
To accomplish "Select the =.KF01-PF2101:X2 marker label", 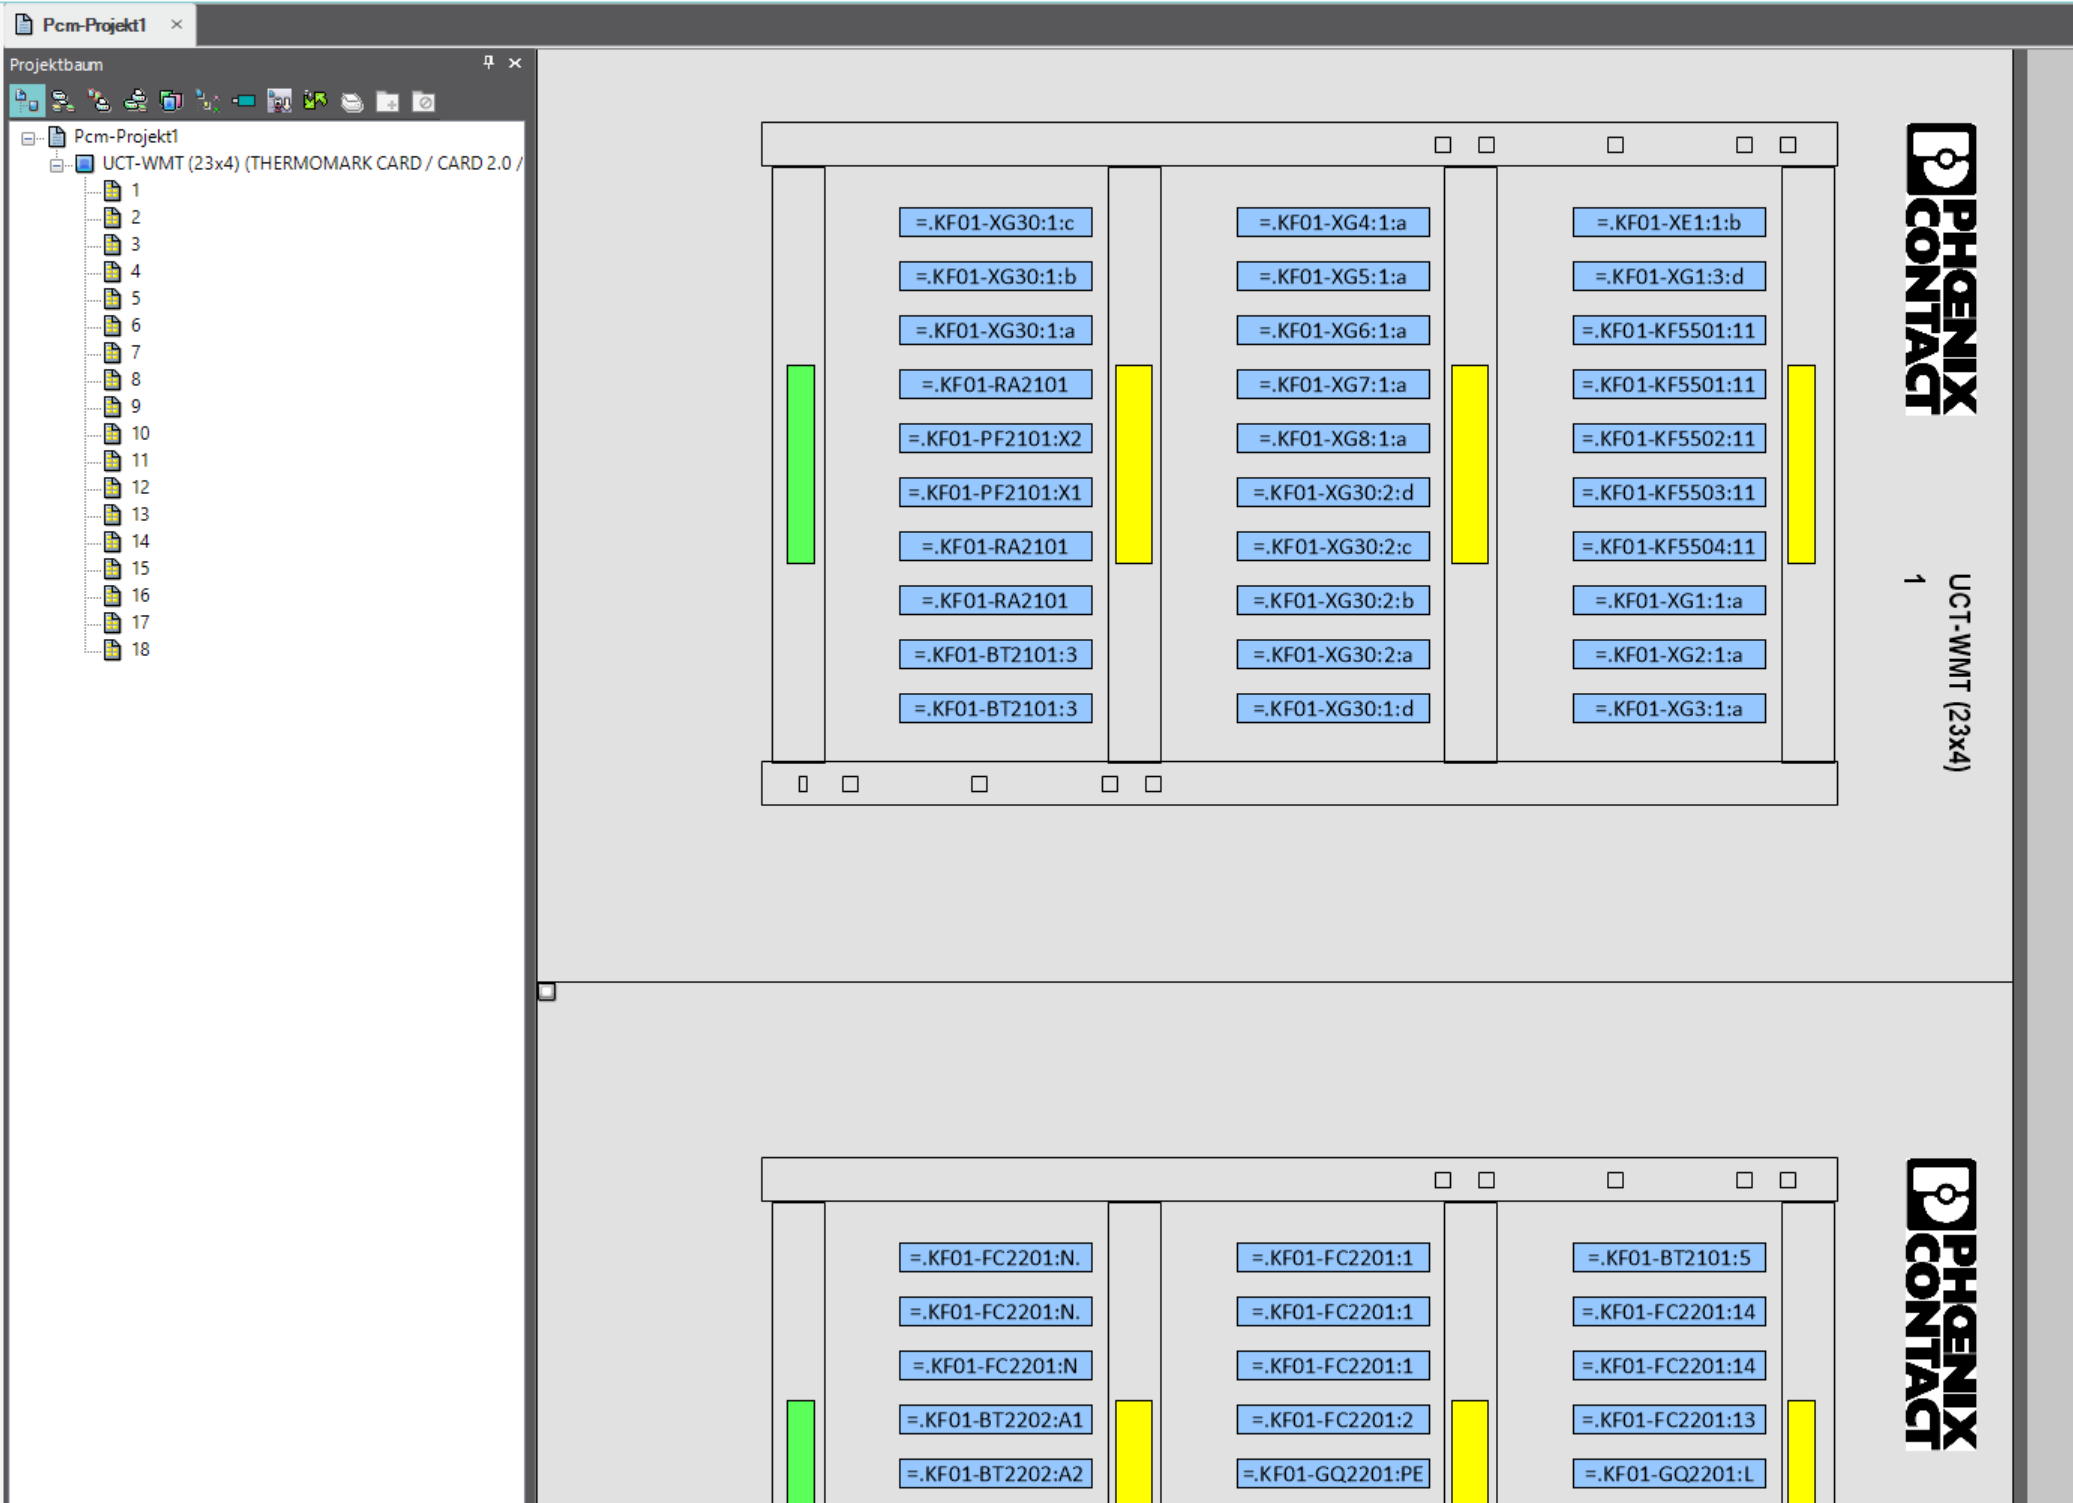I will click(995, 438).
